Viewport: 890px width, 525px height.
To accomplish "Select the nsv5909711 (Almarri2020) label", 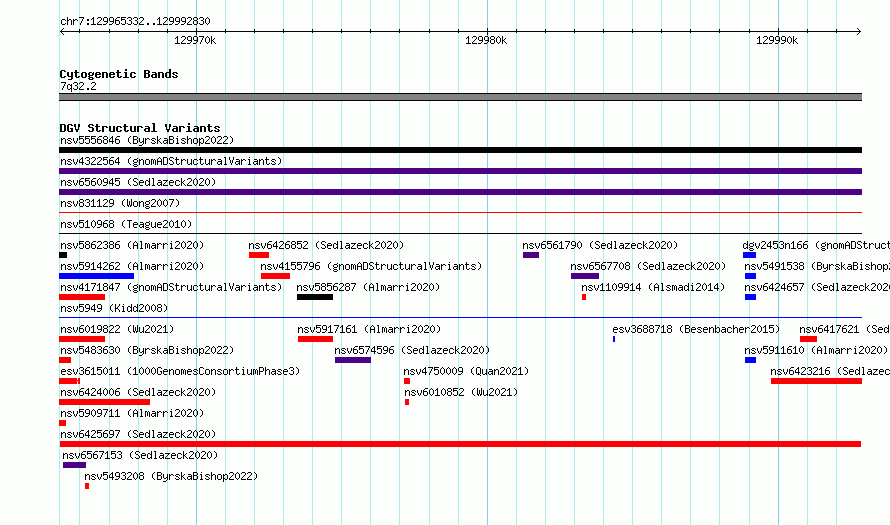I will point(132,413).
